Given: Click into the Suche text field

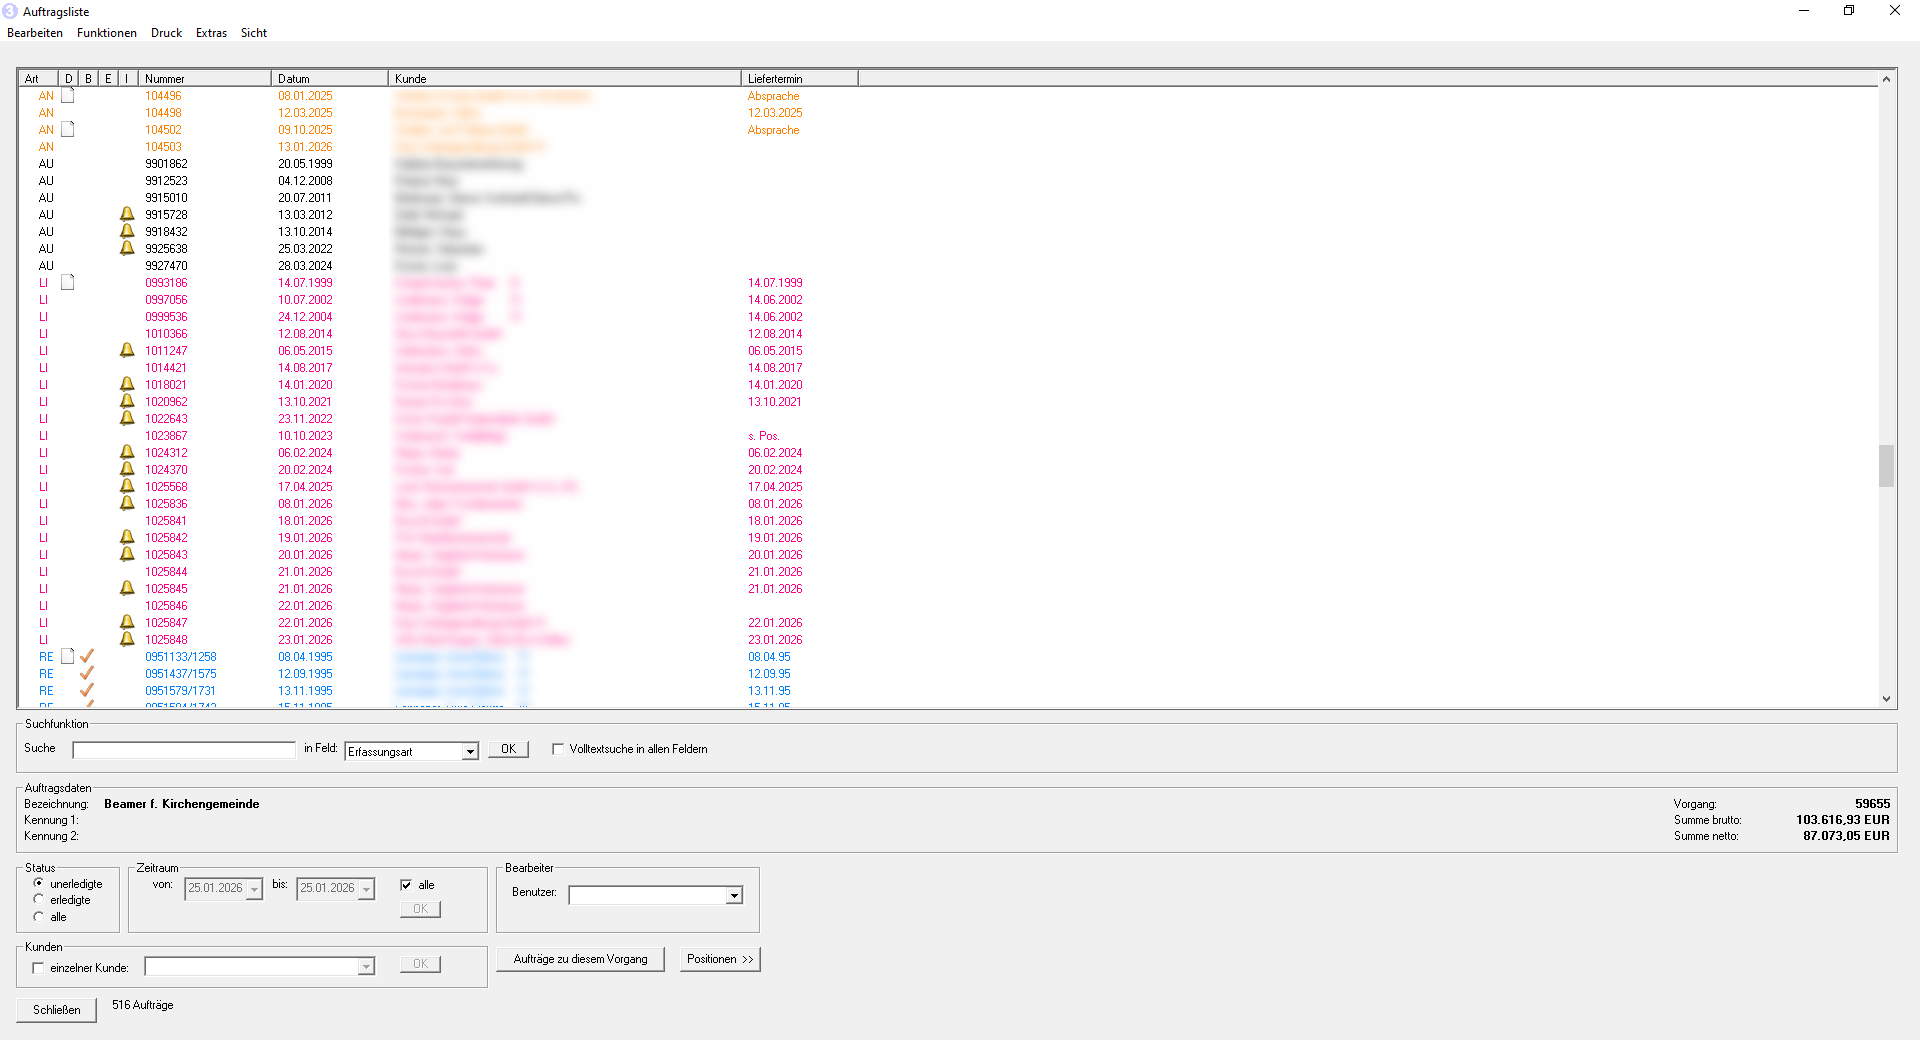Looking at the screenshot, I should coord(184,750).
